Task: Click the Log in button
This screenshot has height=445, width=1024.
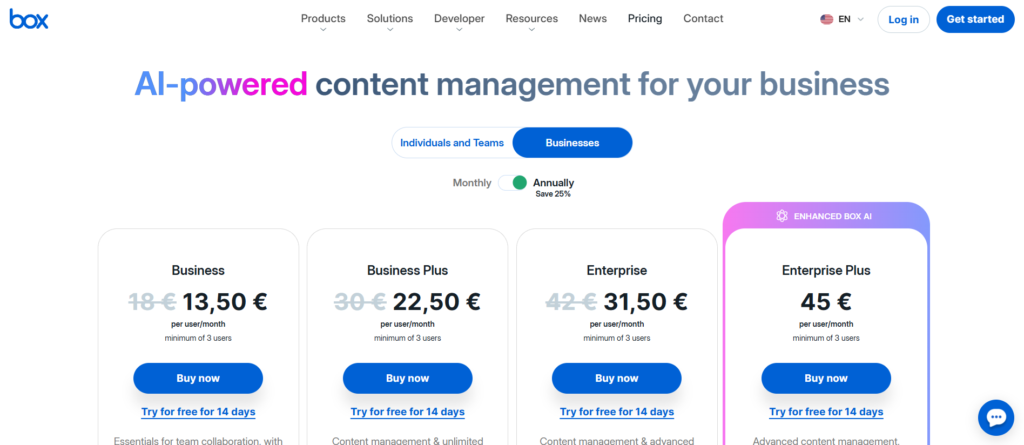Action: pyautogui.click(x=903, y=19)
